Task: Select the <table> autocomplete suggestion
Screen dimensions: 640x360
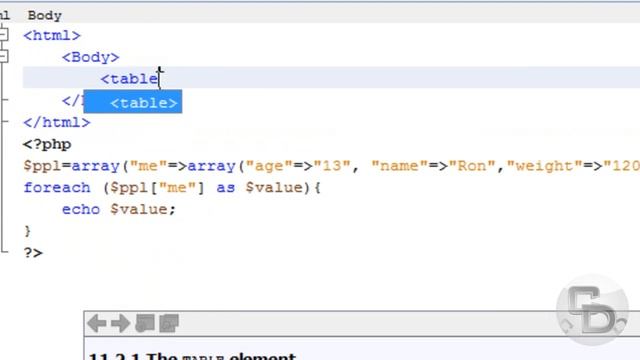Action: click(x=133, y=102)
